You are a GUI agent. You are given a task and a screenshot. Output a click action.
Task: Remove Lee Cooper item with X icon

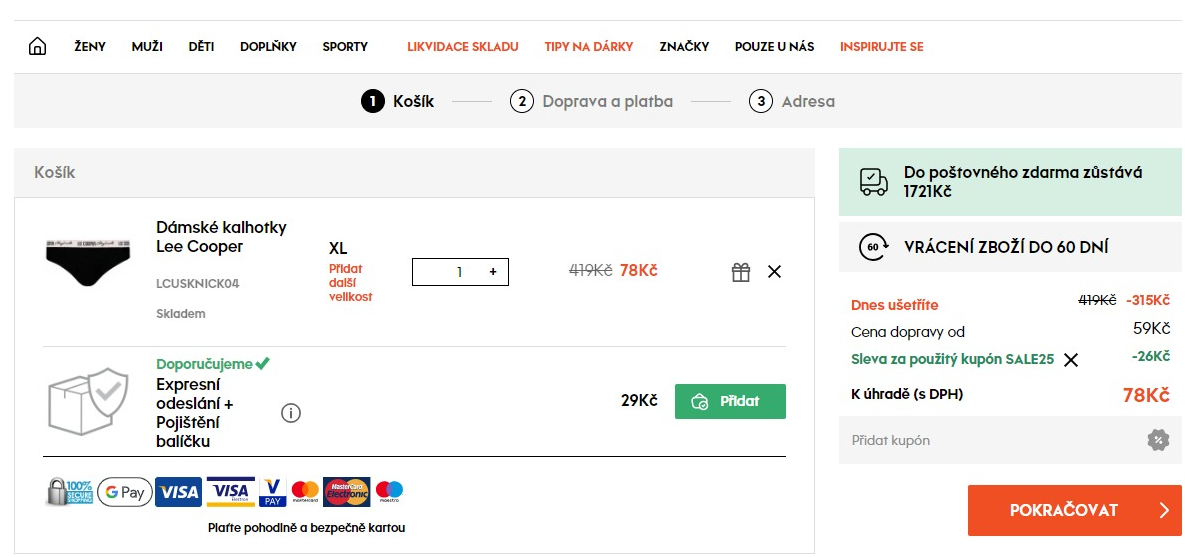tap(774, 271)
